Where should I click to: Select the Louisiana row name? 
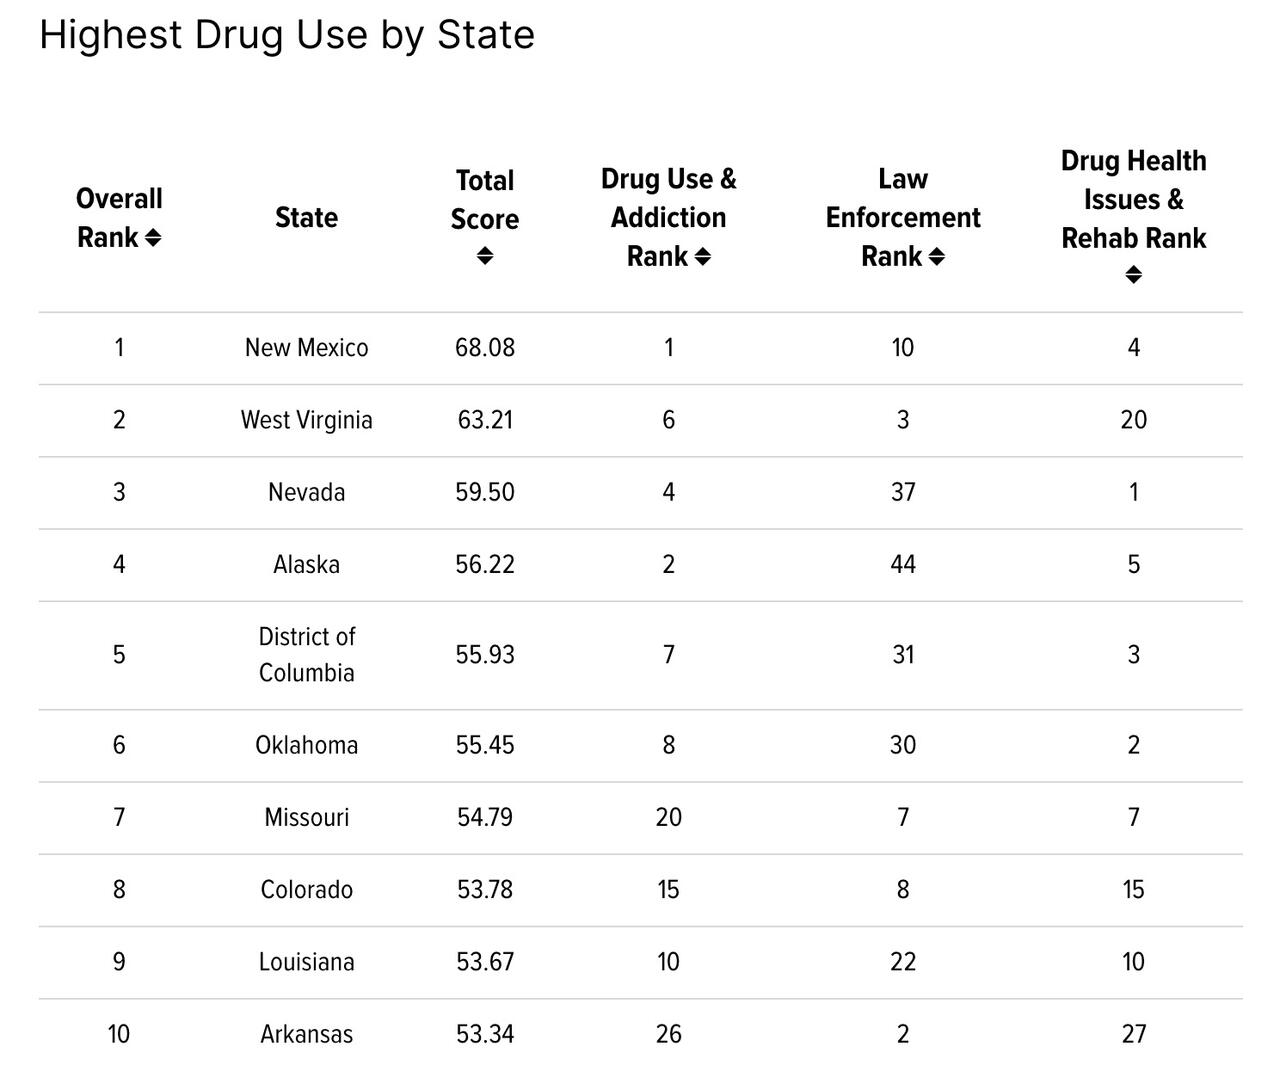coord(306,962)
